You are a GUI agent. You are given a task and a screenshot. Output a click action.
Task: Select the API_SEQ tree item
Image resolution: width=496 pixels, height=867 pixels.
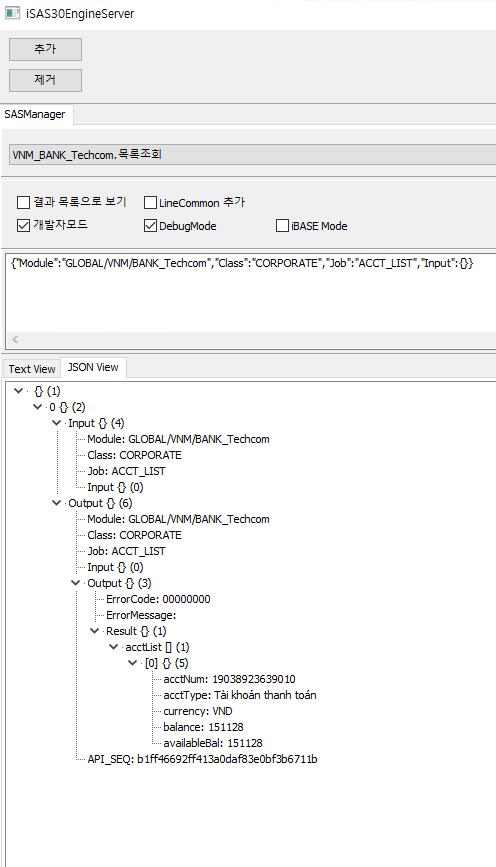coord(202,759)
